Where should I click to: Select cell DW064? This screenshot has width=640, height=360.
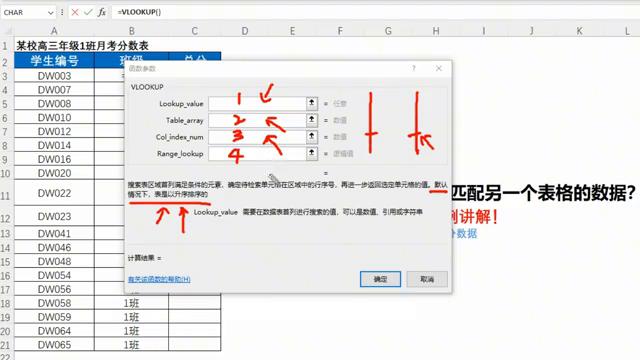point(54,331)
